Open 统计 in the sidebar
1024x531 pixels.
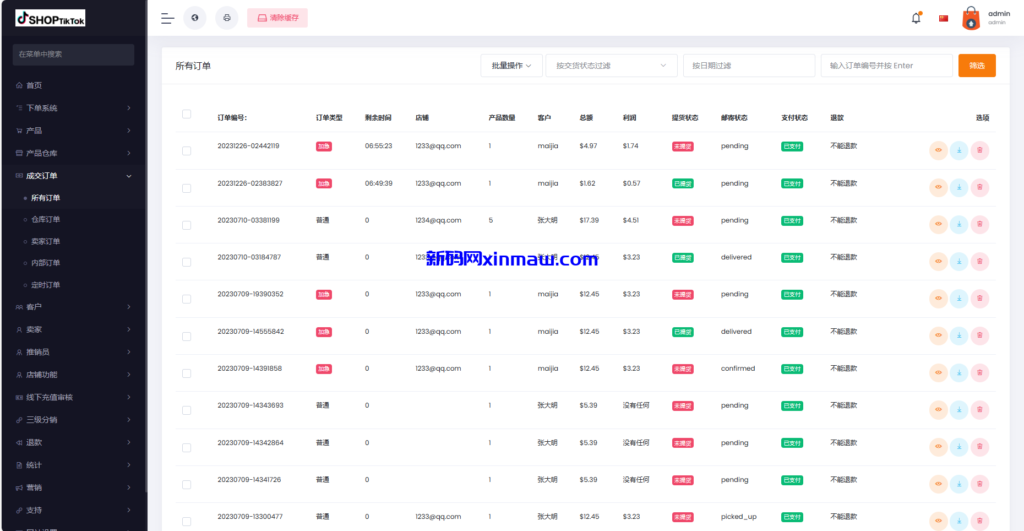[x=73, y=465]
